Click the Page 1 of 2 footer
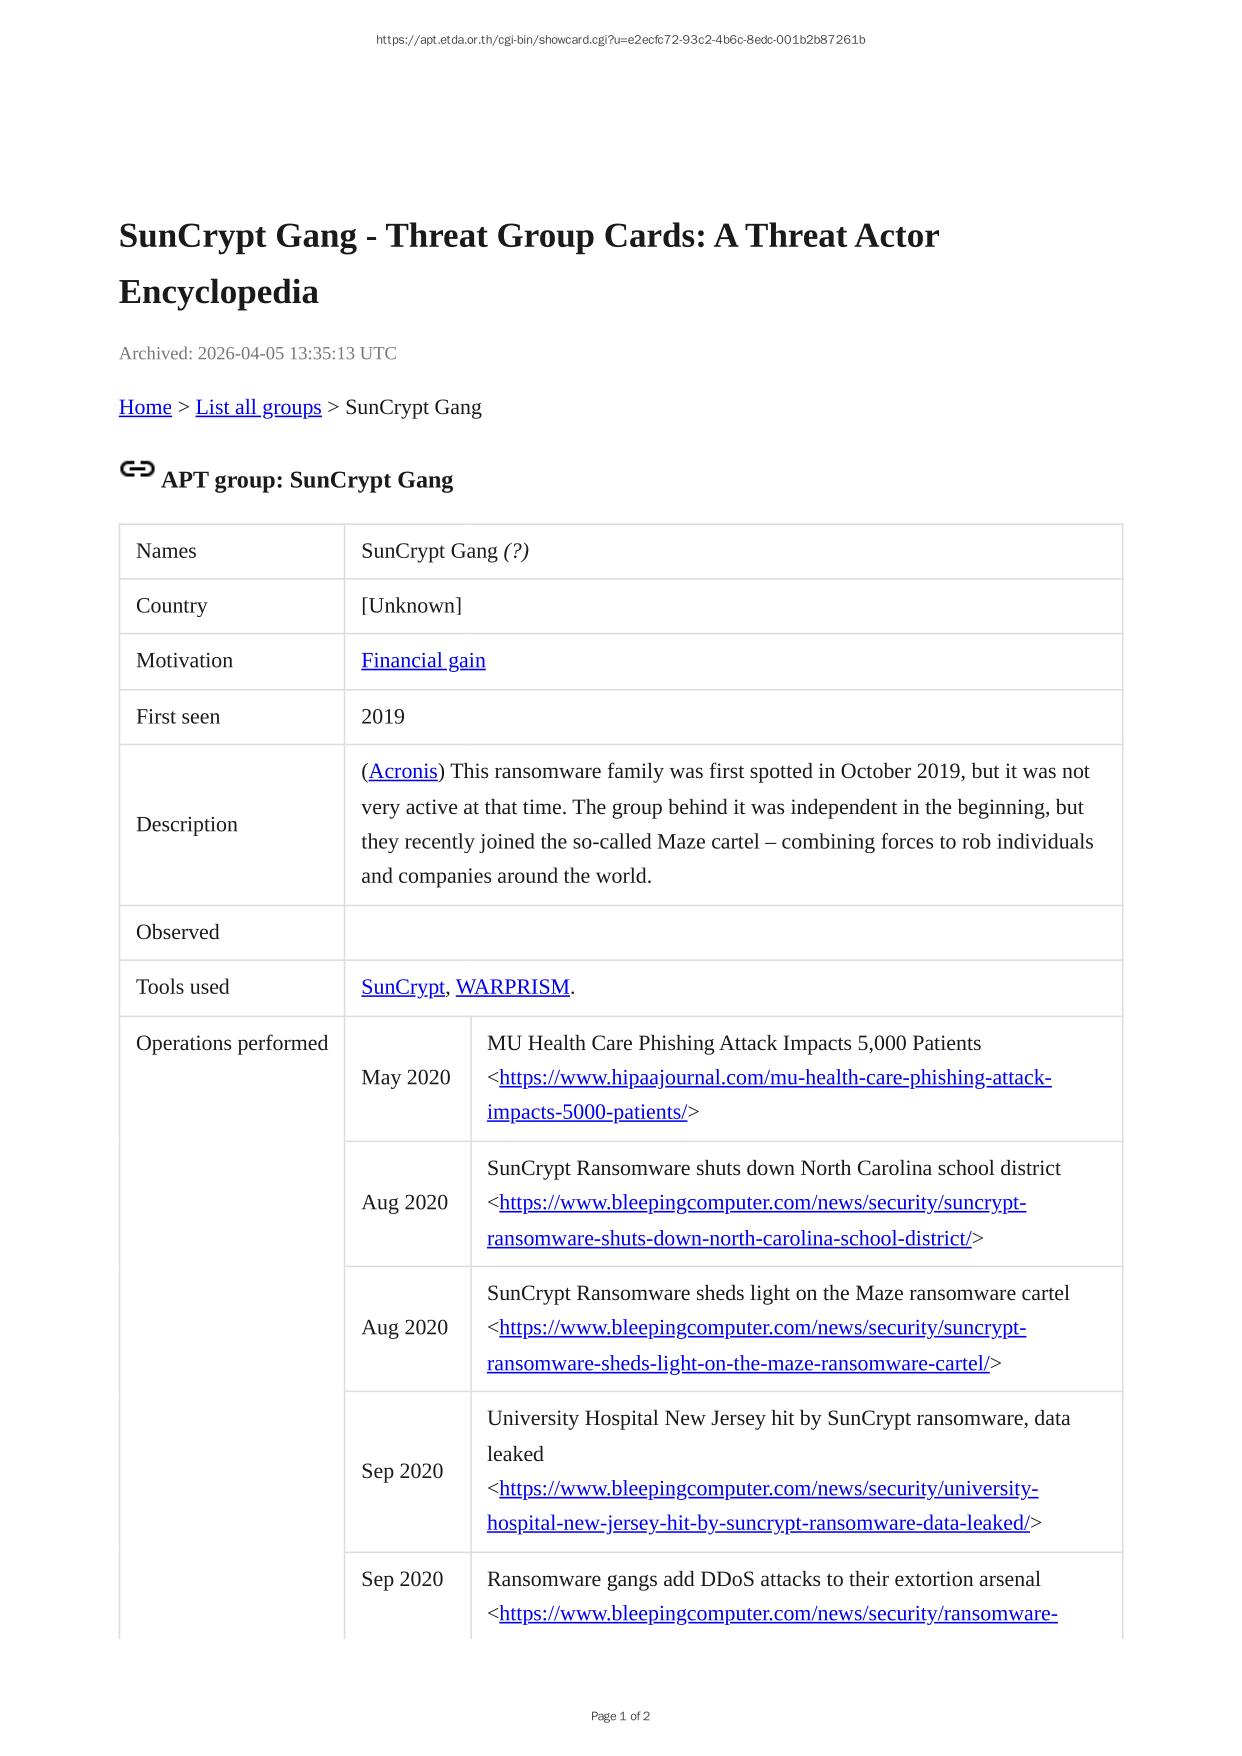 pyautogui.click(x=620, y=1716)
